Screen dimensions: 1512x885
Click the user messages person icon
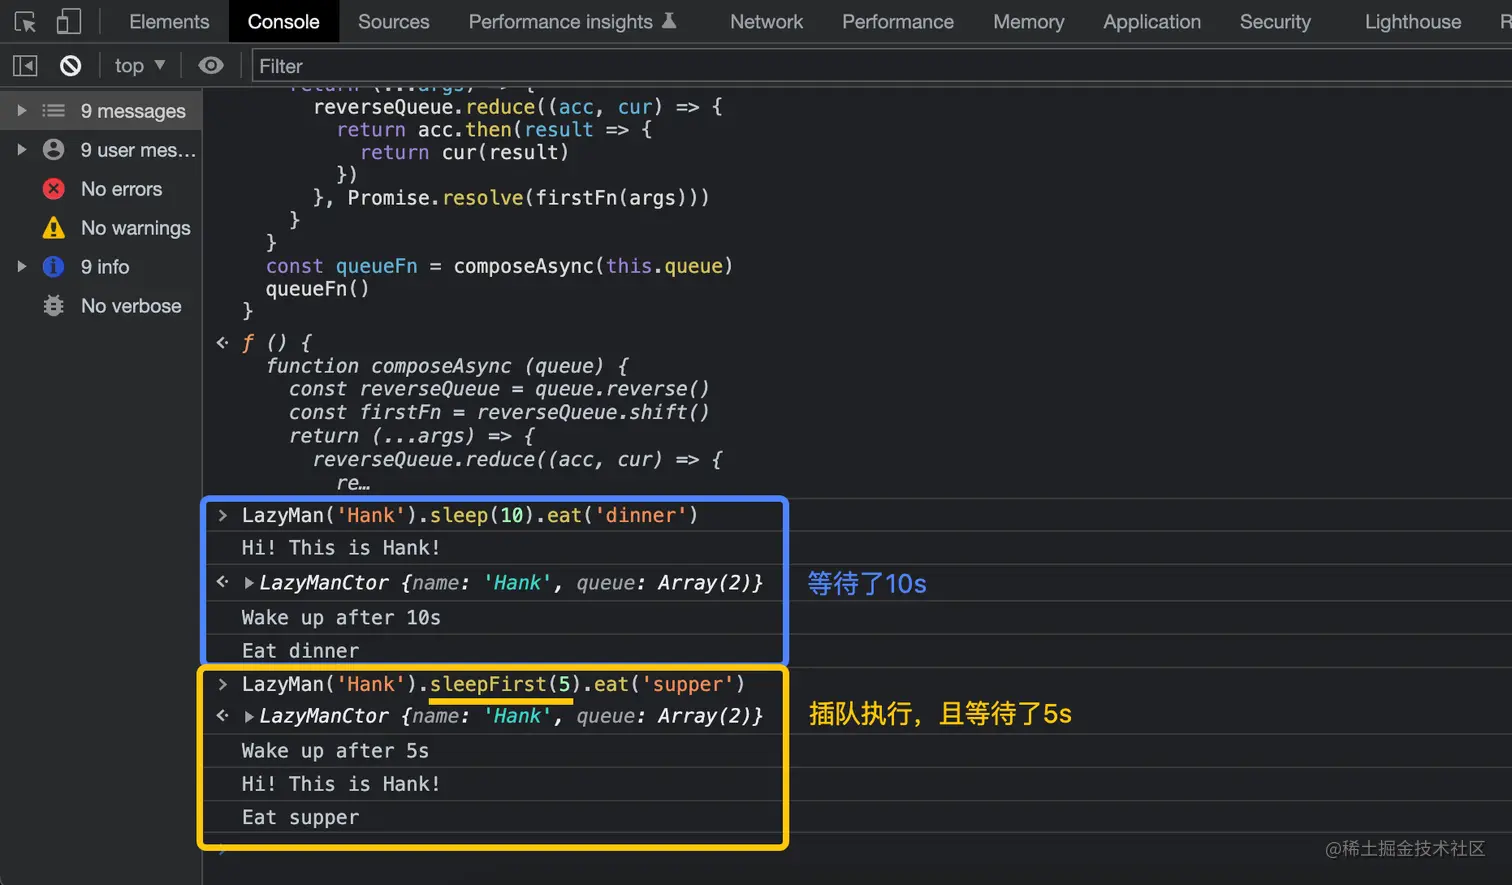coord(54,150)
